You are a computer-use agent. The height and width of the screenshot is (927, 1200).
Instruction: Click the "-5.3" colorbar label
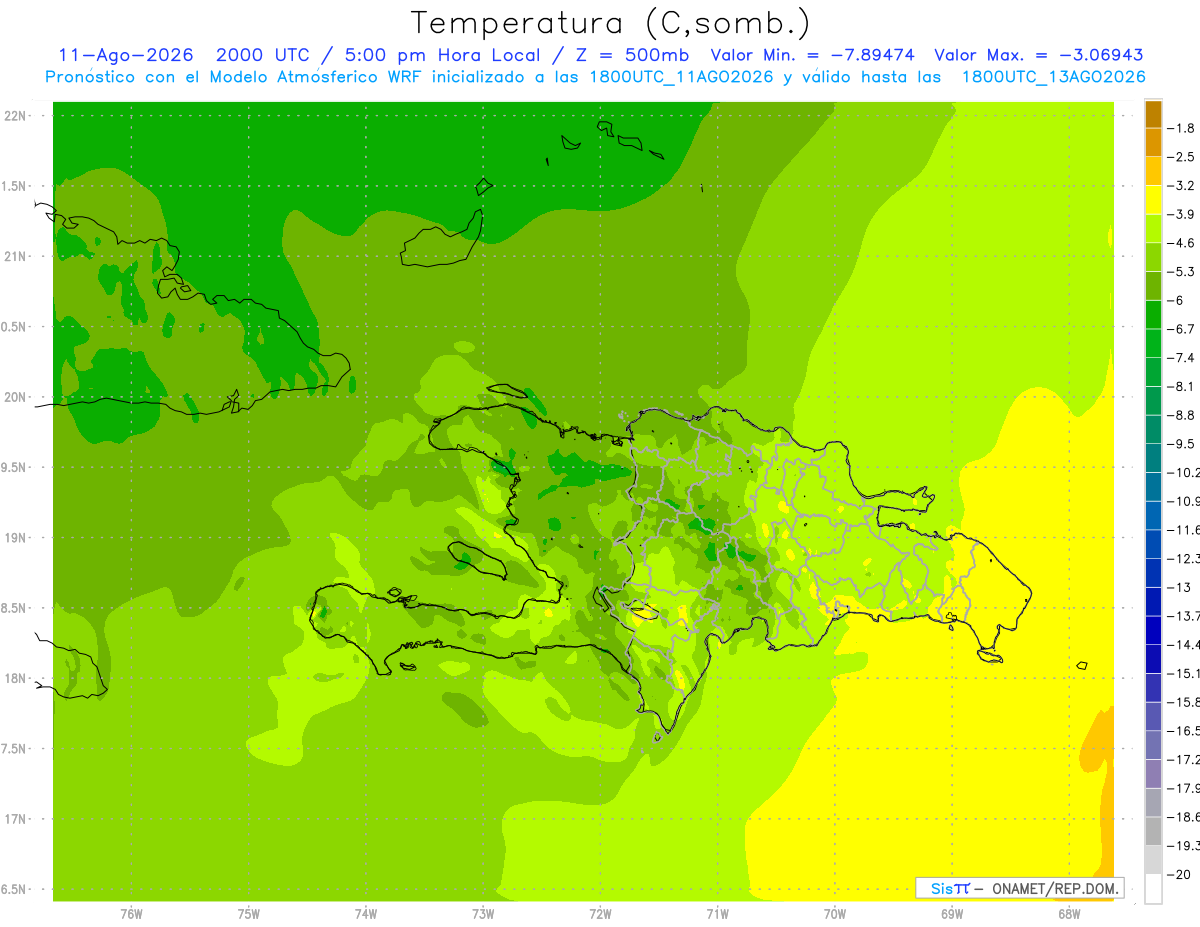[1182, 272]
